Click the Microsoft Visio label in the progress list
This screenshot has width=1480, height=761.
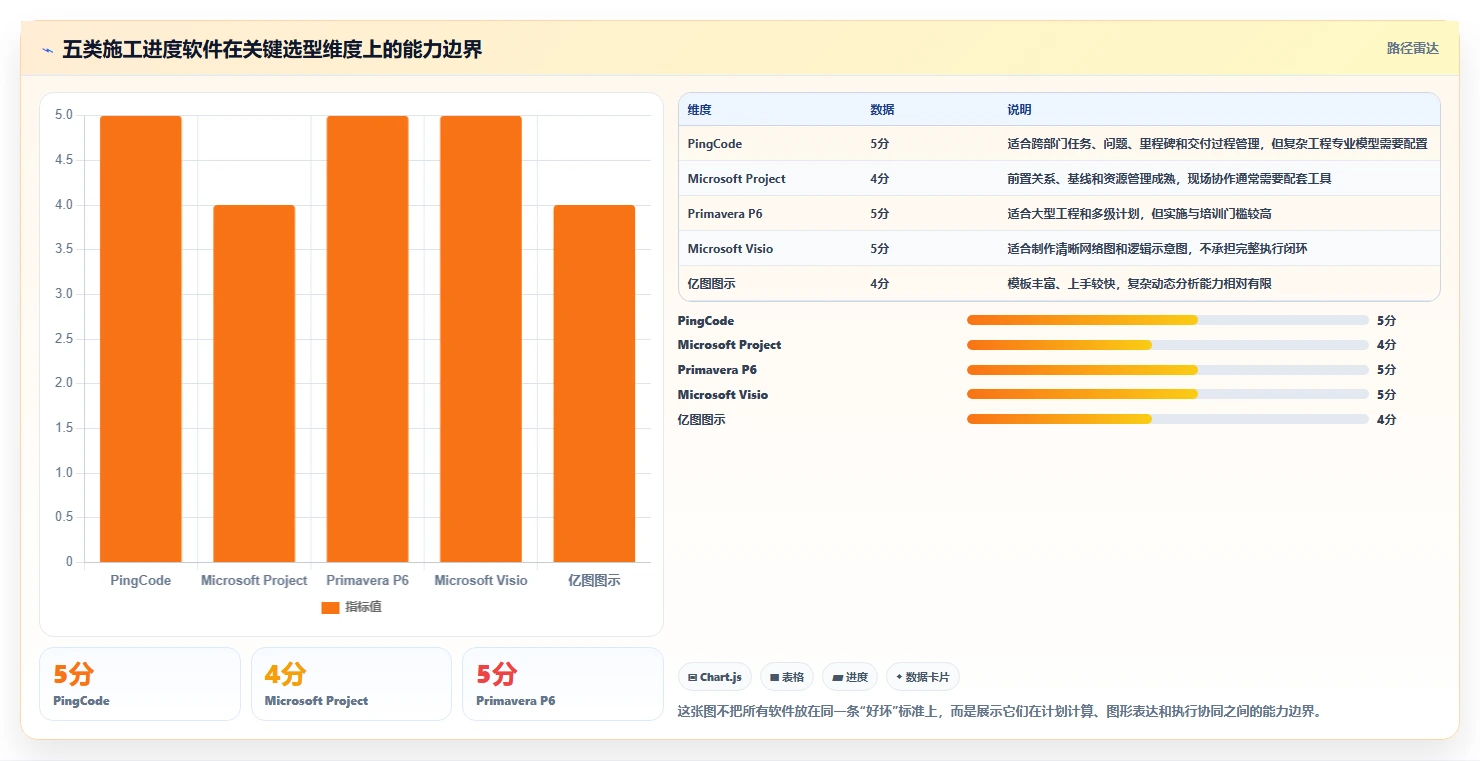click(723, 395)
